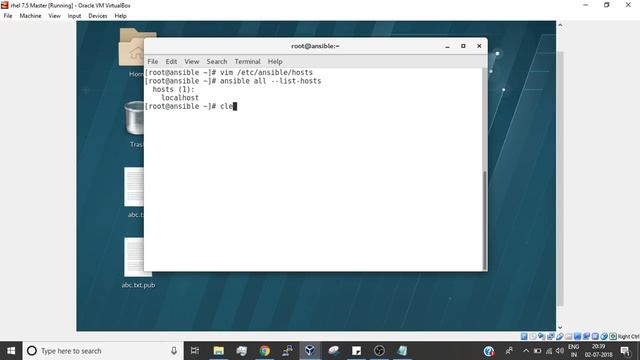Open the People tray icon
The height and width of the screenshot is (360, 640).
(509, 351)
